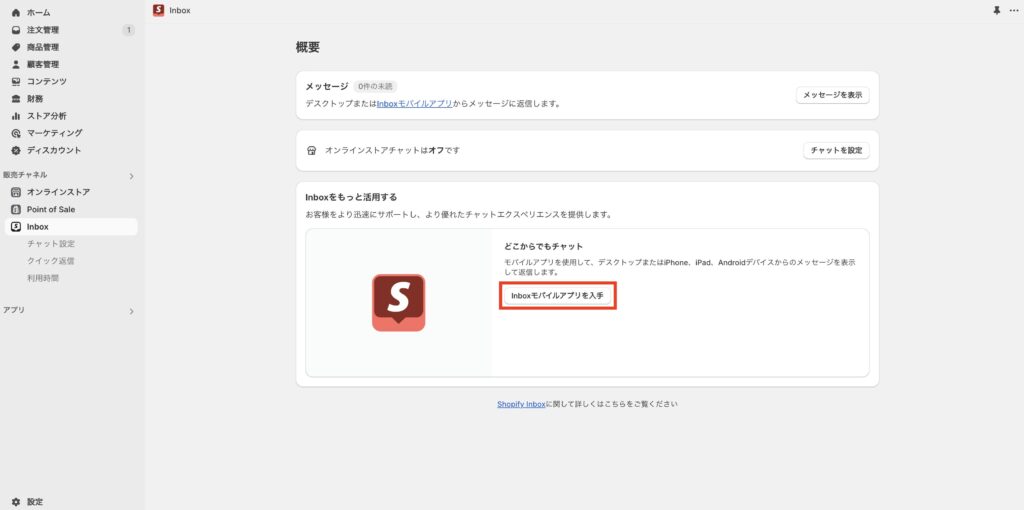Open チャット設定 submenu item

pyautogui.click(x=51, y=244)
